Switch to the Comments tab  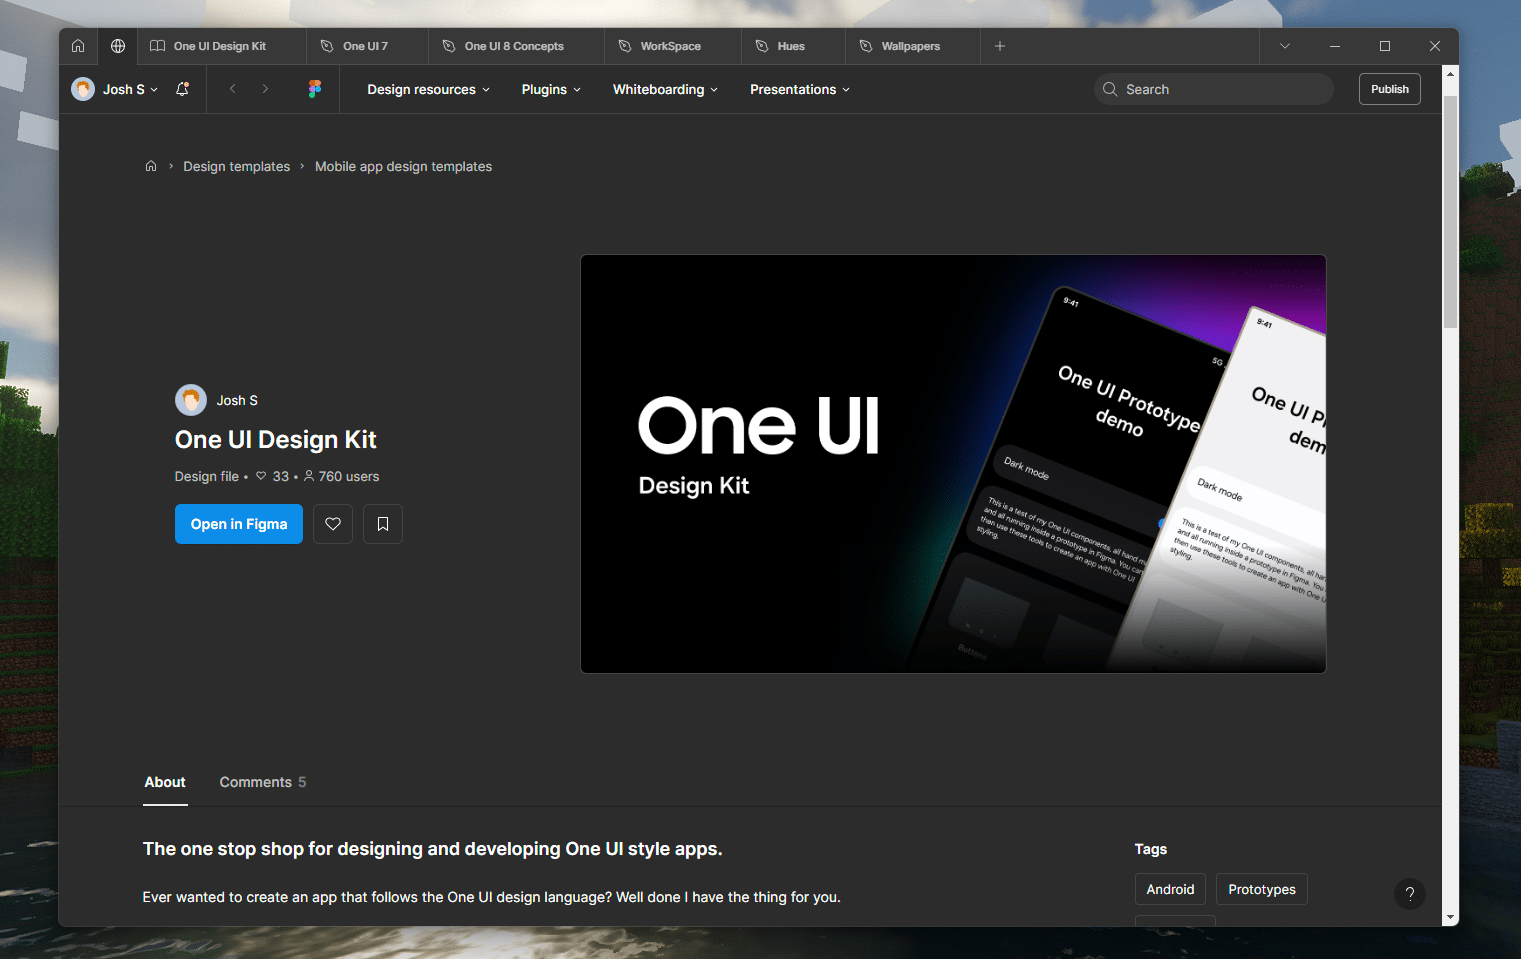click(x=262, y=782)
